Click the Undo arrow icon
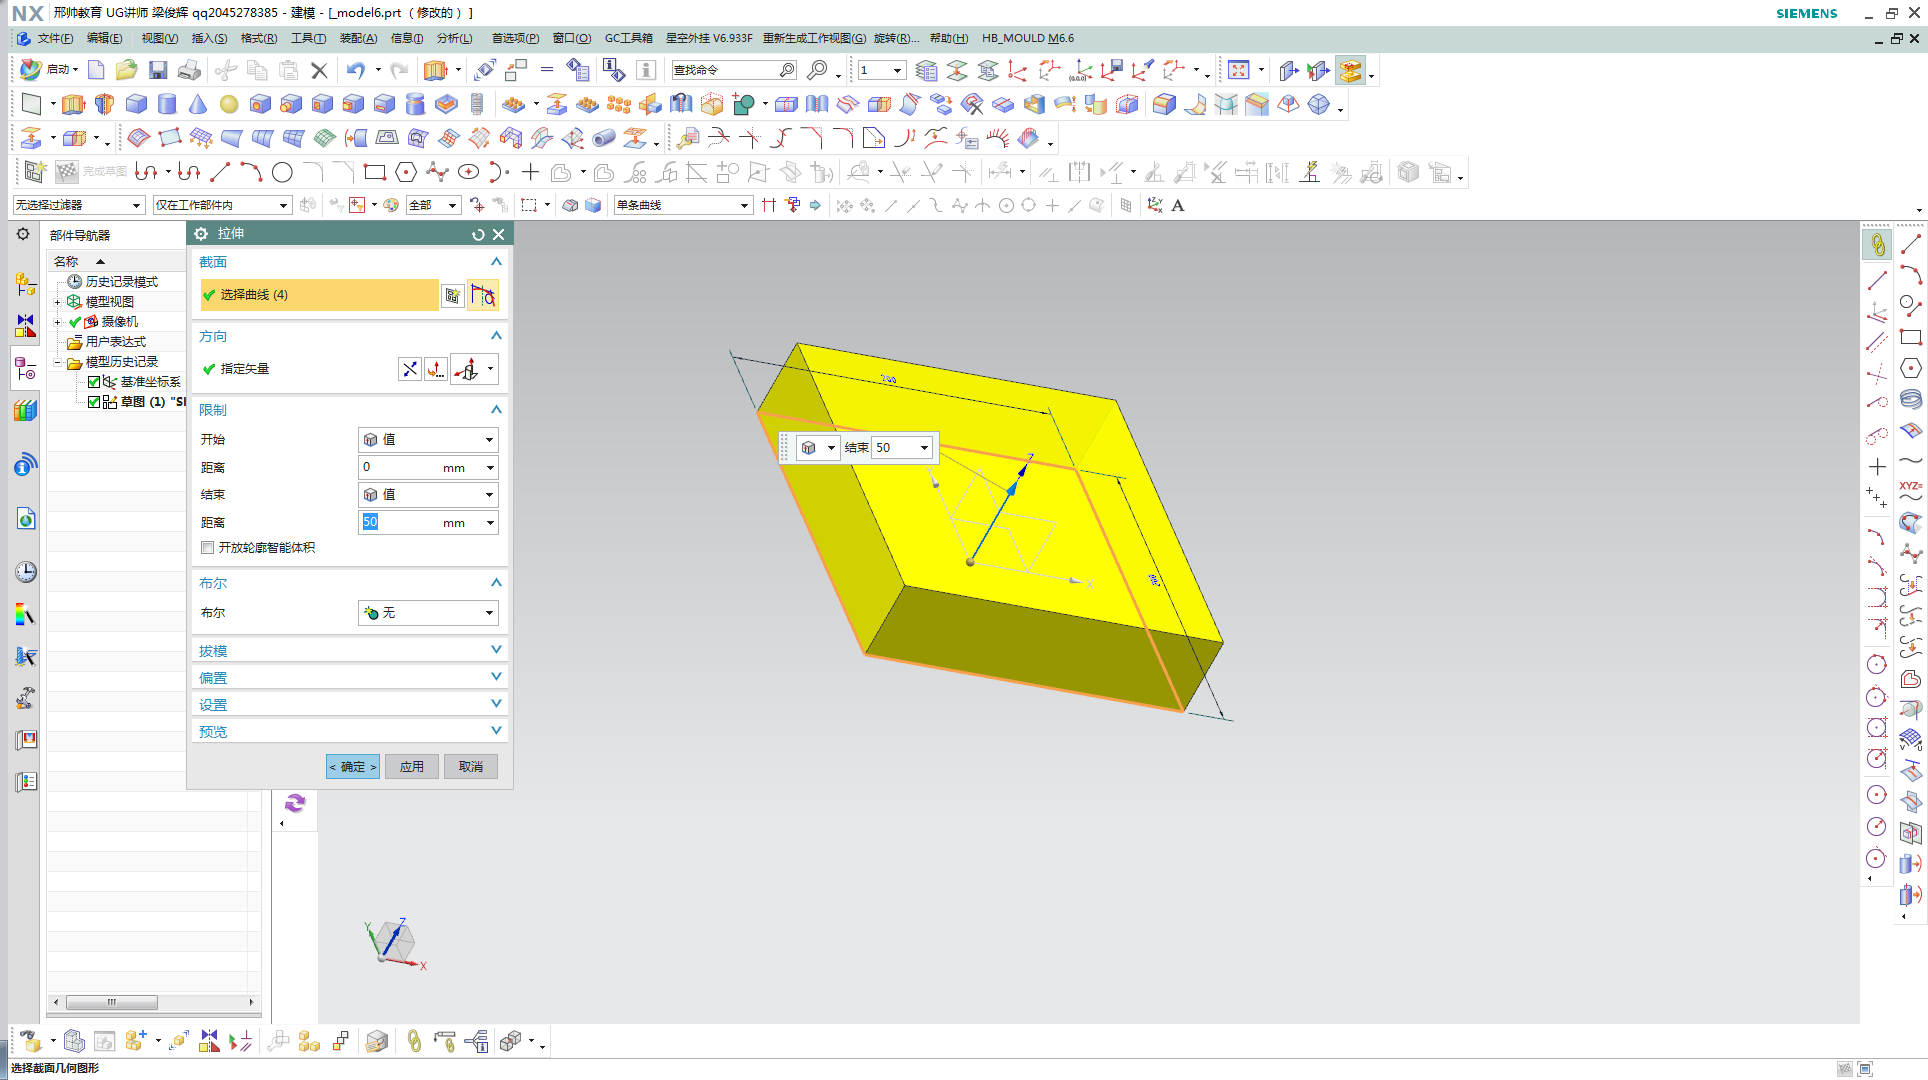1928x1080 pixels. 356,70
